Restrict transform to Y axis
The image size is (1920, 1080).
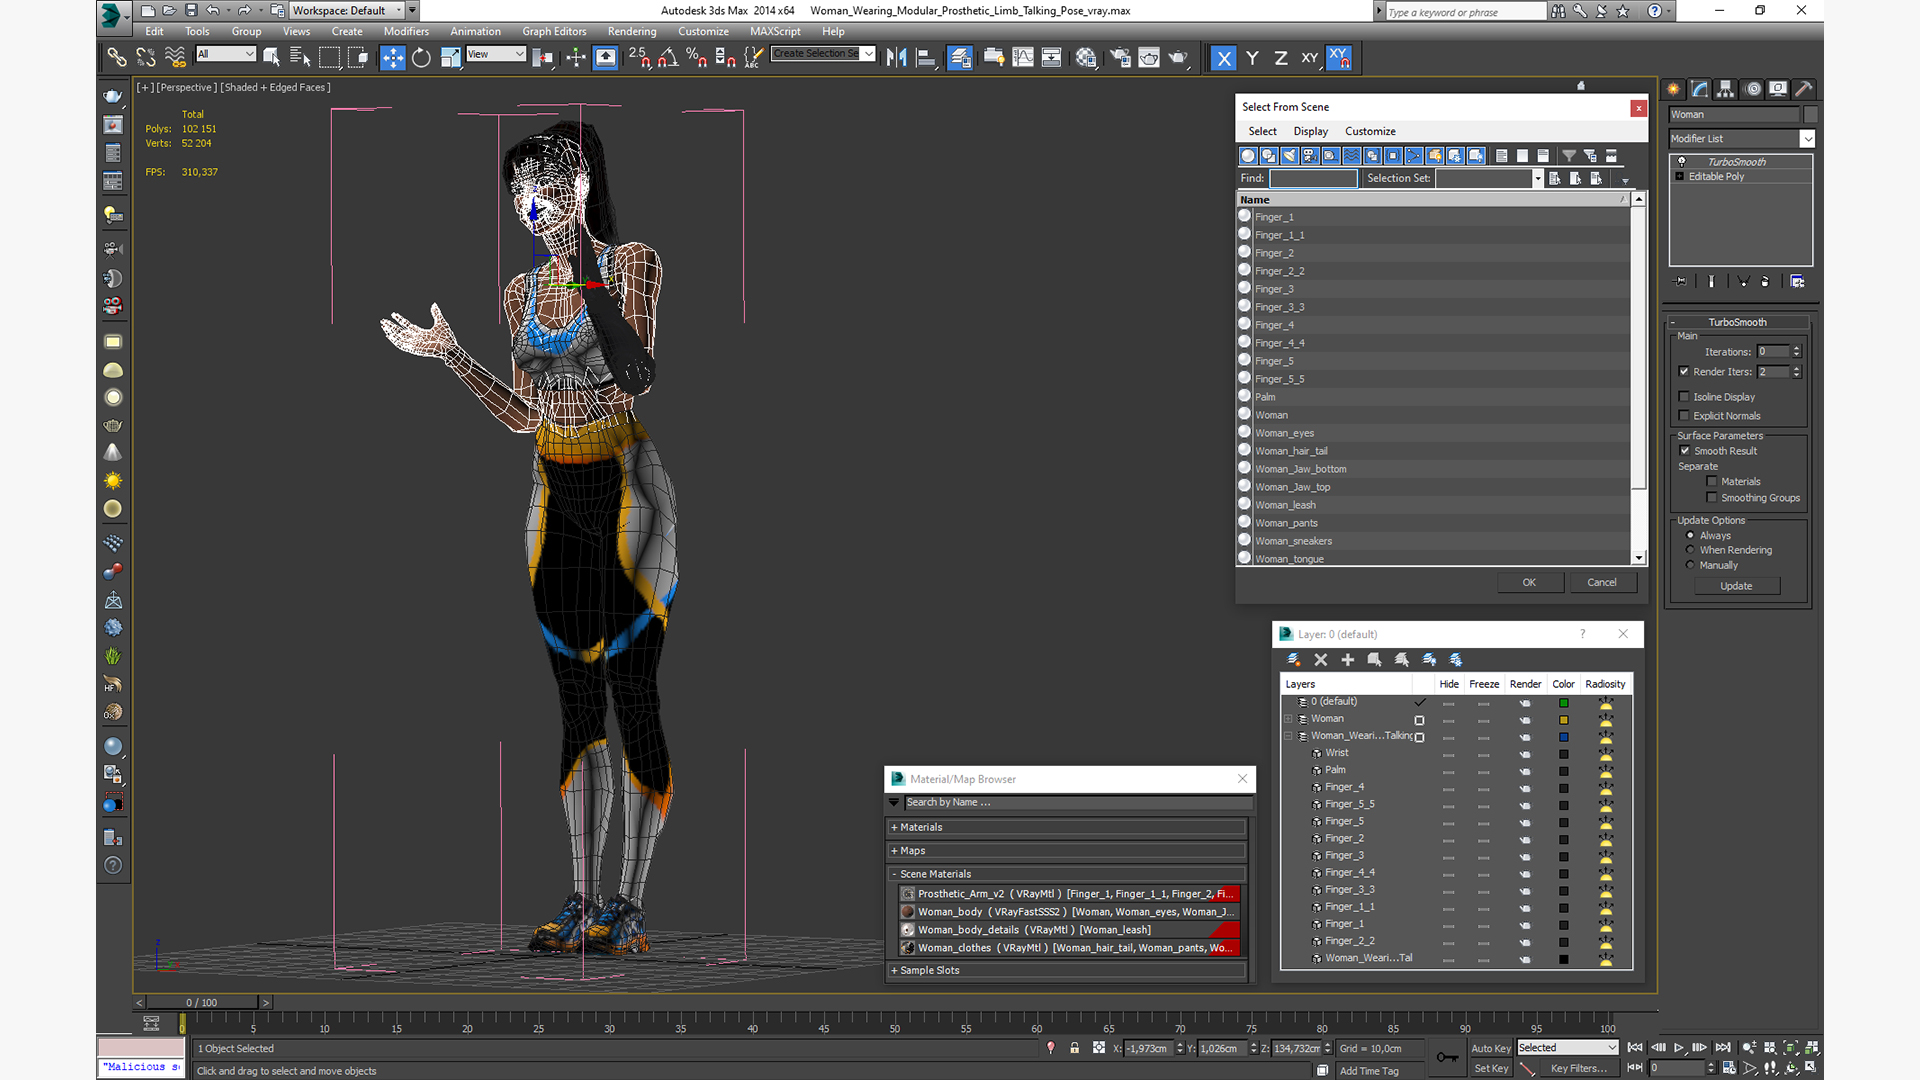(x=1252, y=58)
